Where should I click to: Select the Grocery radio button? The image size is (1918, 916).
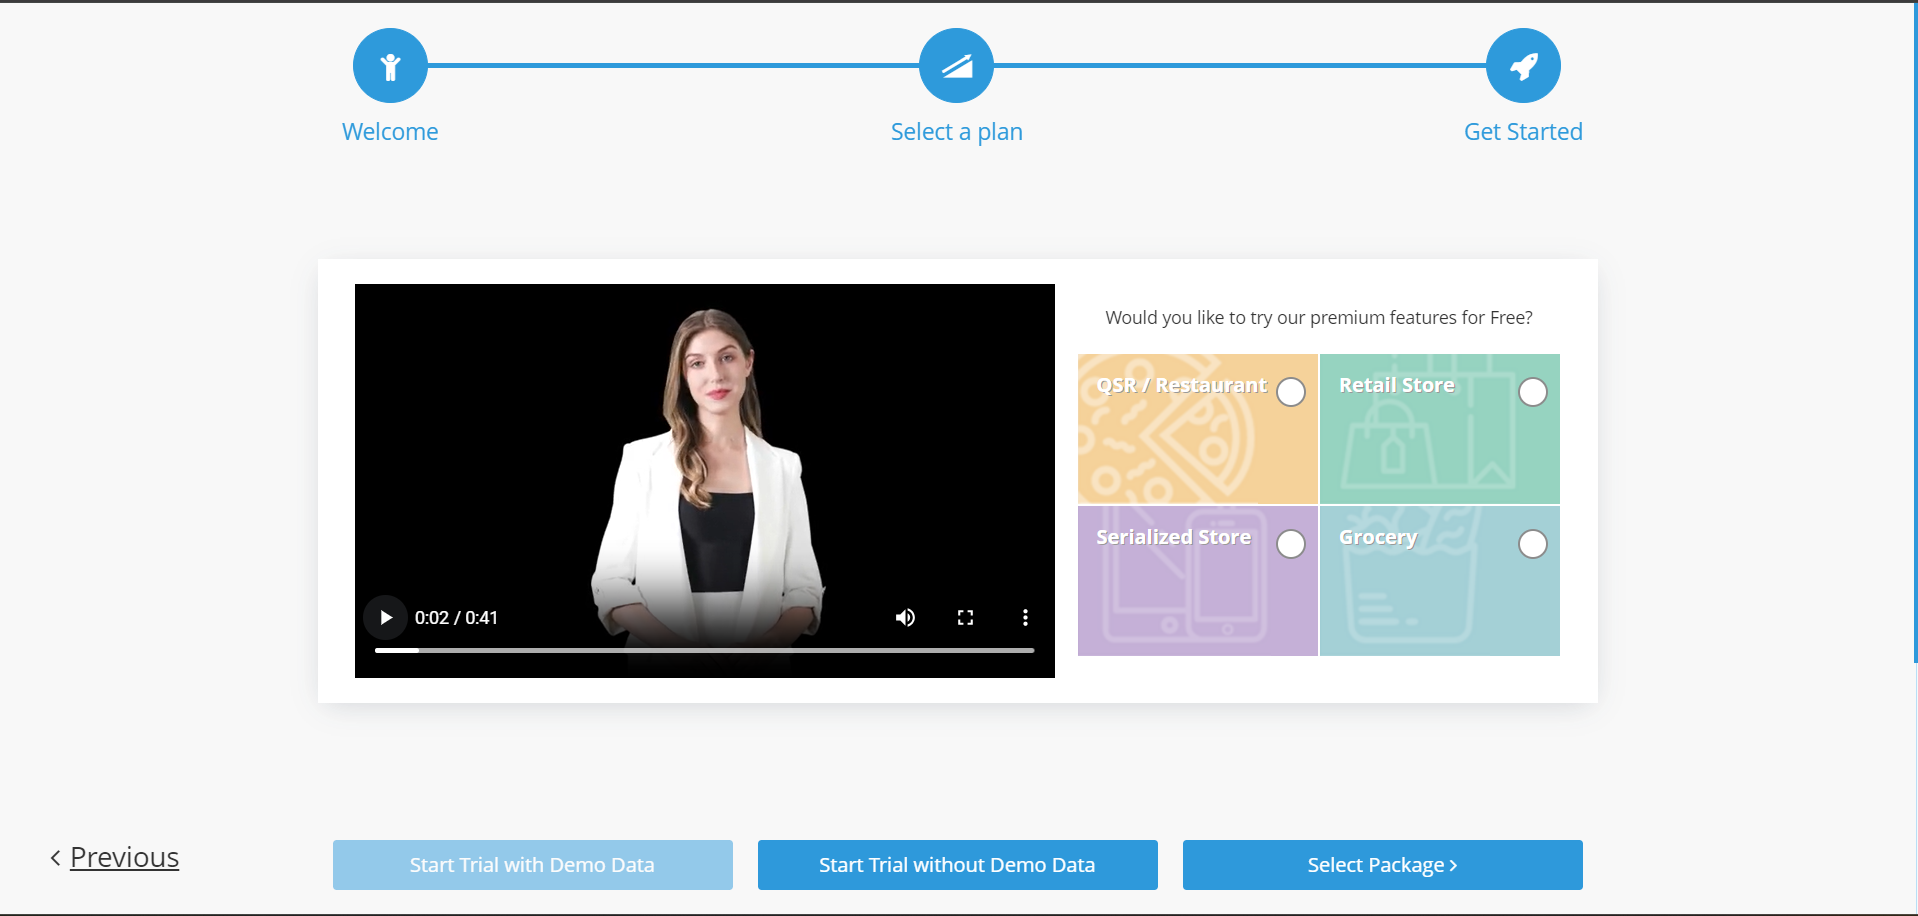[x=1533, y=544]
